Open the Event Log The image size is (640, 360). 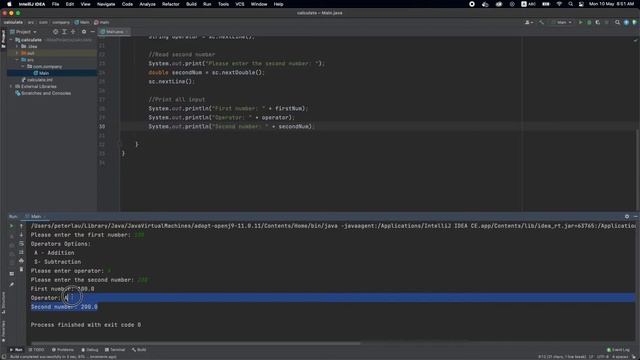tap(618, 350)
